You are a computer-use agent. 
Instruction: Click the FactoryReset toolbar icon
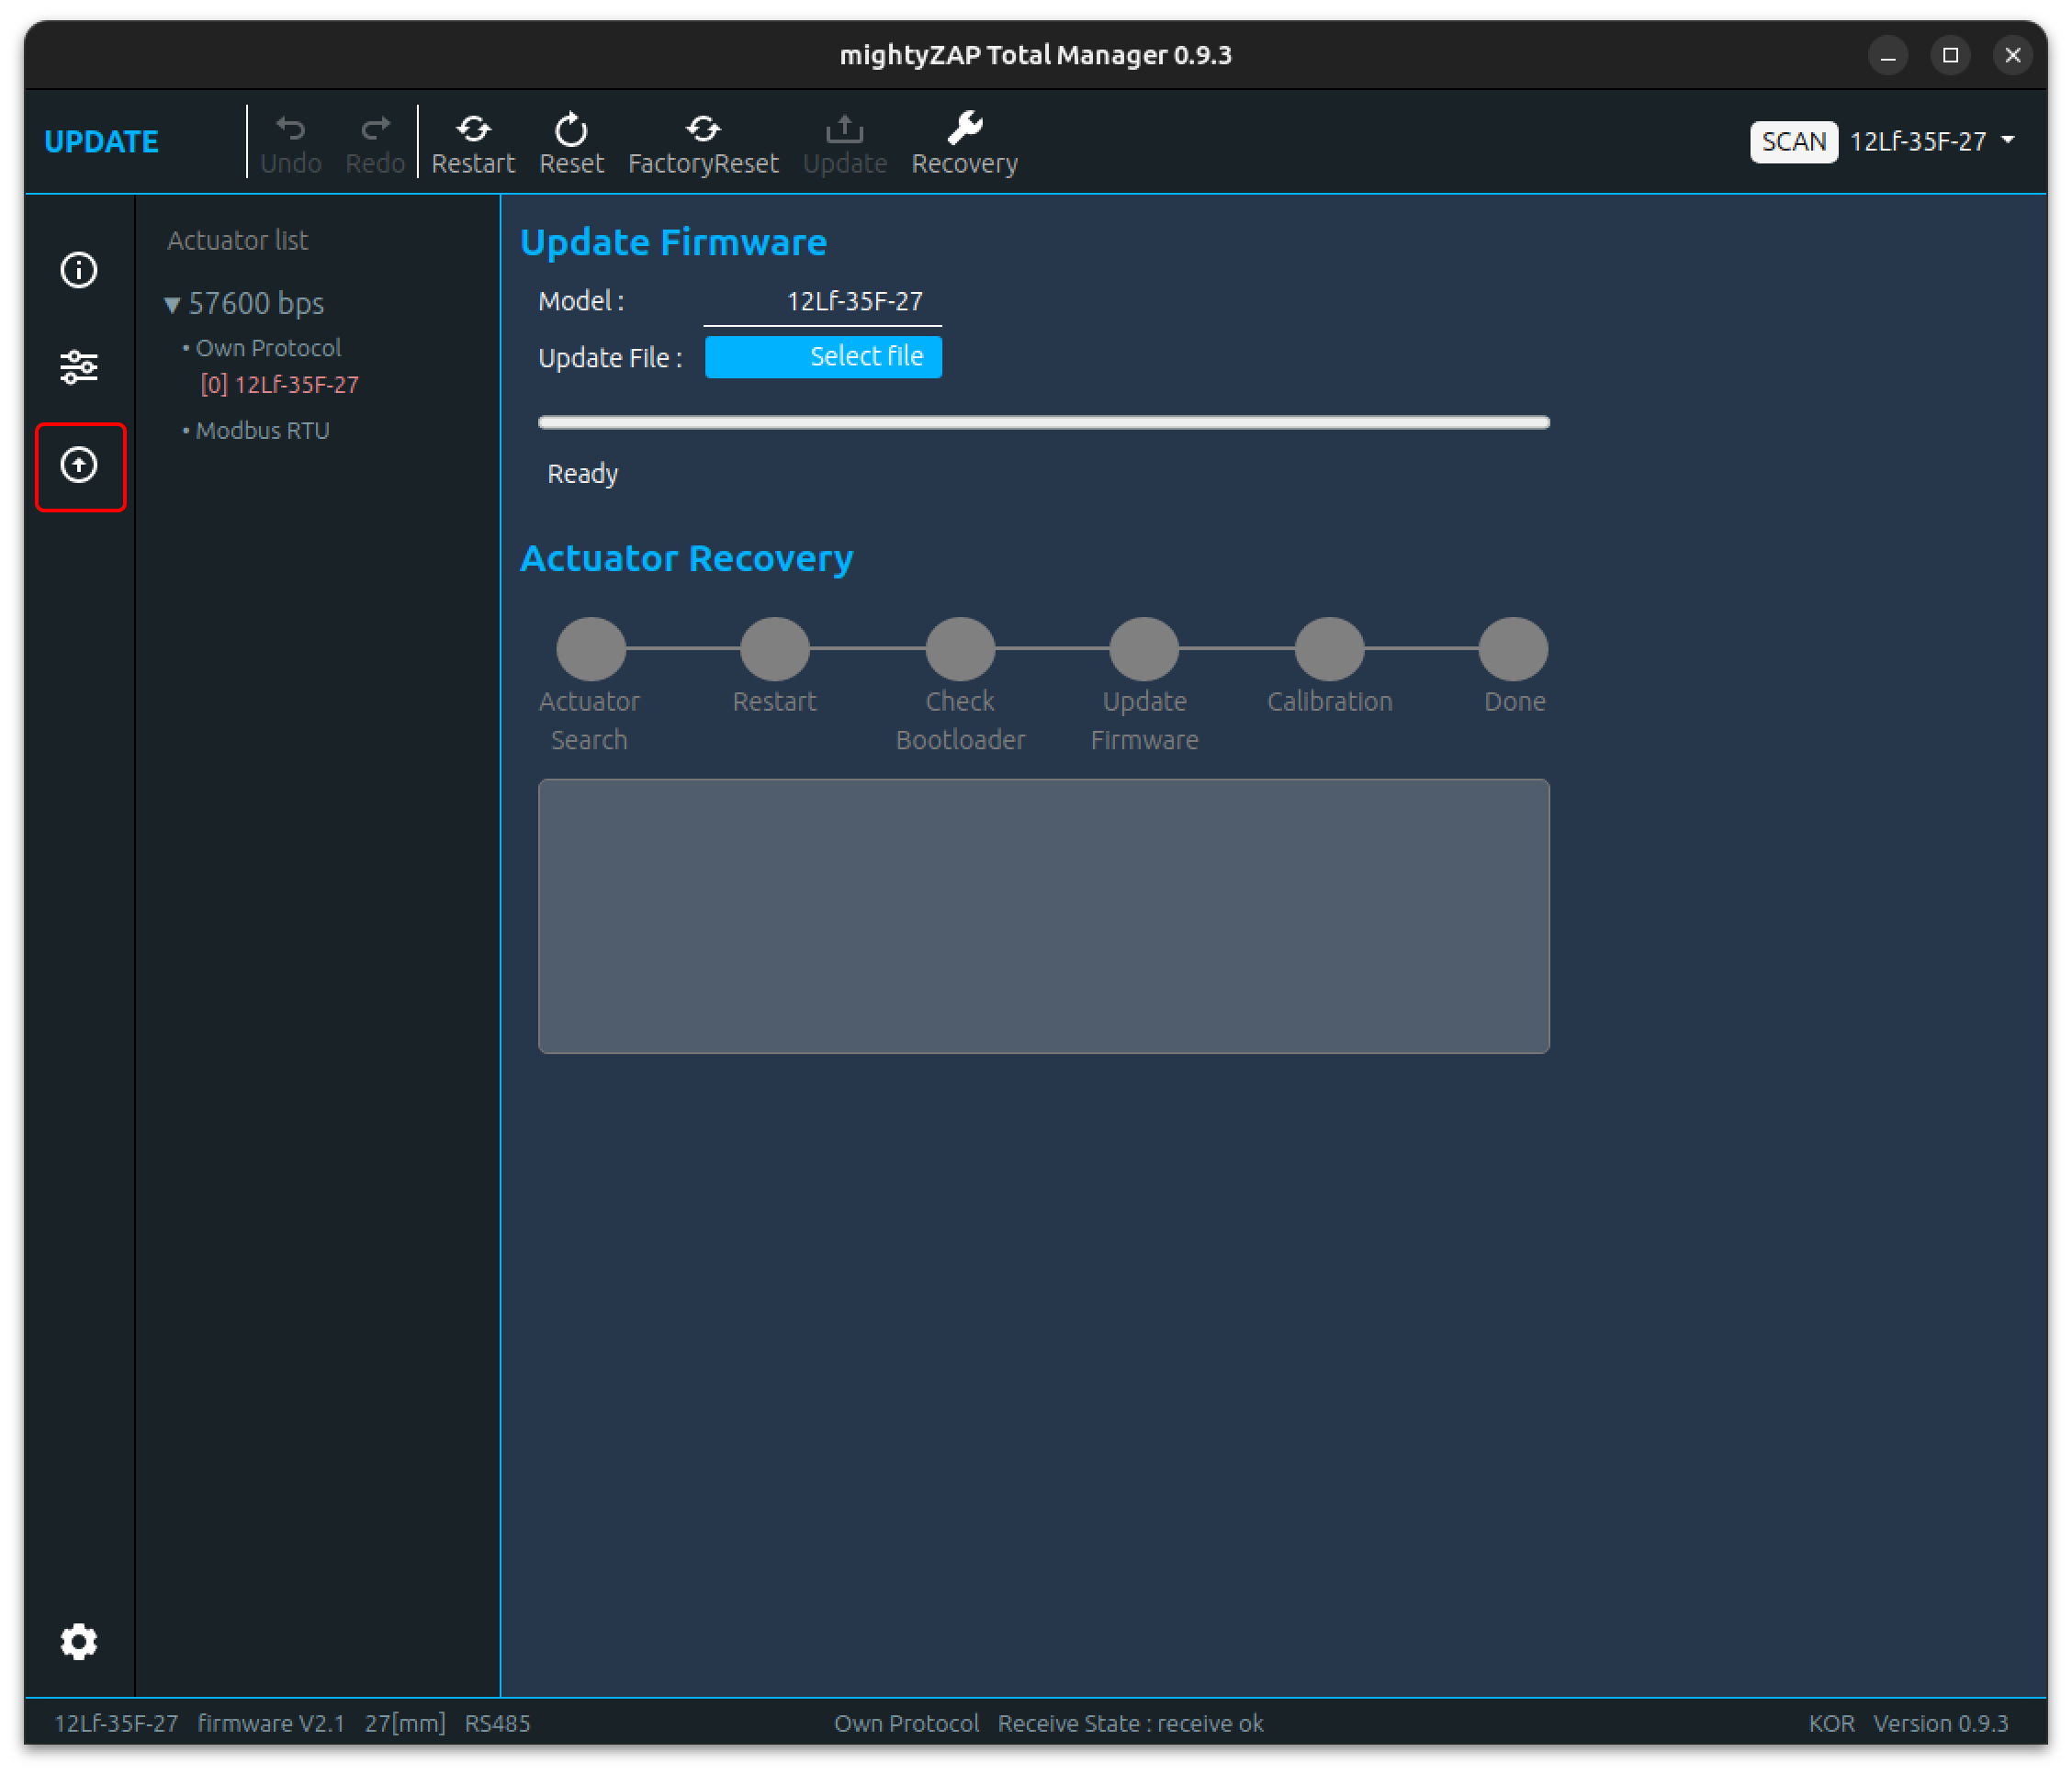(703, 129)
